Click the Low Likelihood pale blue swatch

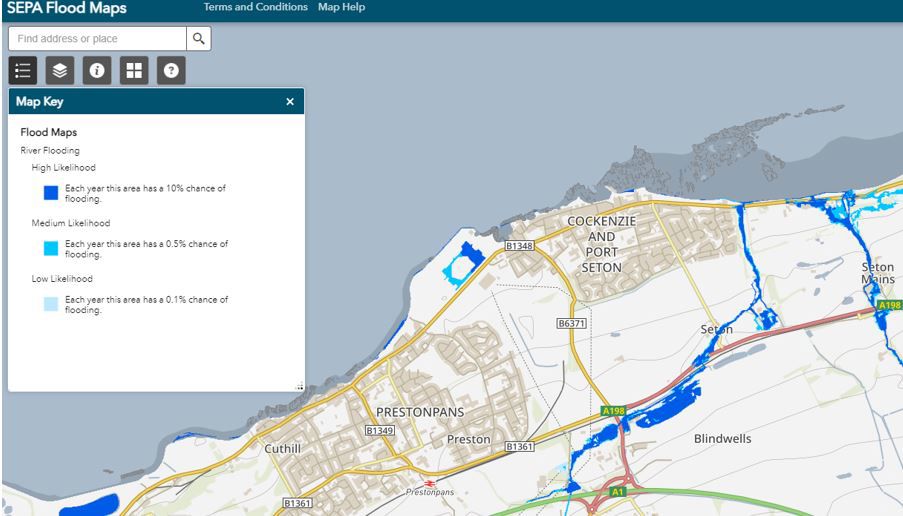point(50,304)
